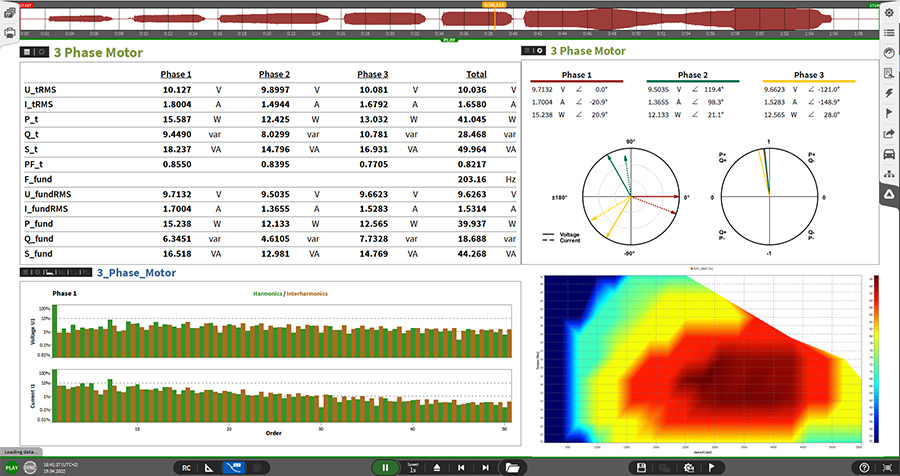Expand the playback Speed 1x selector
Image resolution: width=900 pixels, height=476 pixels.
point(412,467)
